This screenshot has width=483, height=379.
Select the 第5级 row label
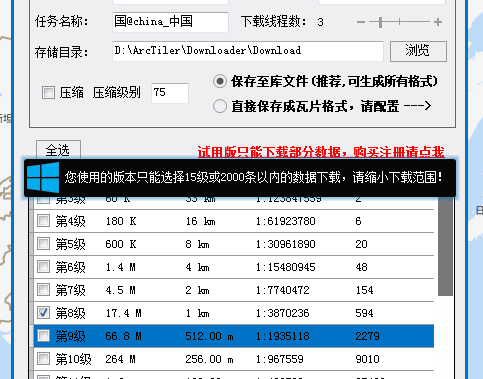(x=70, y=244)
